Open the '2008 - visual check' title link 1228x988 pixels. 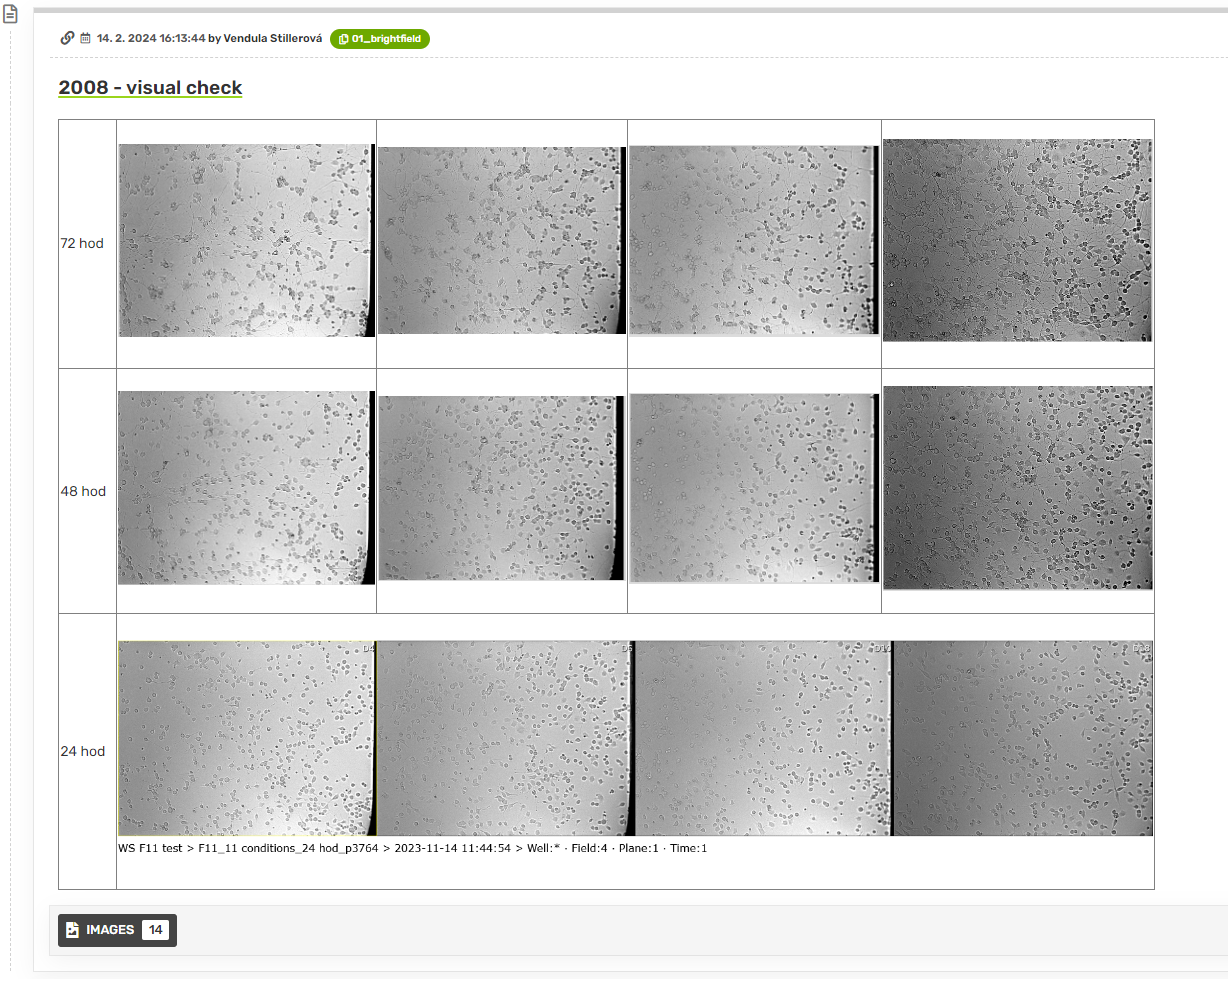150,87
